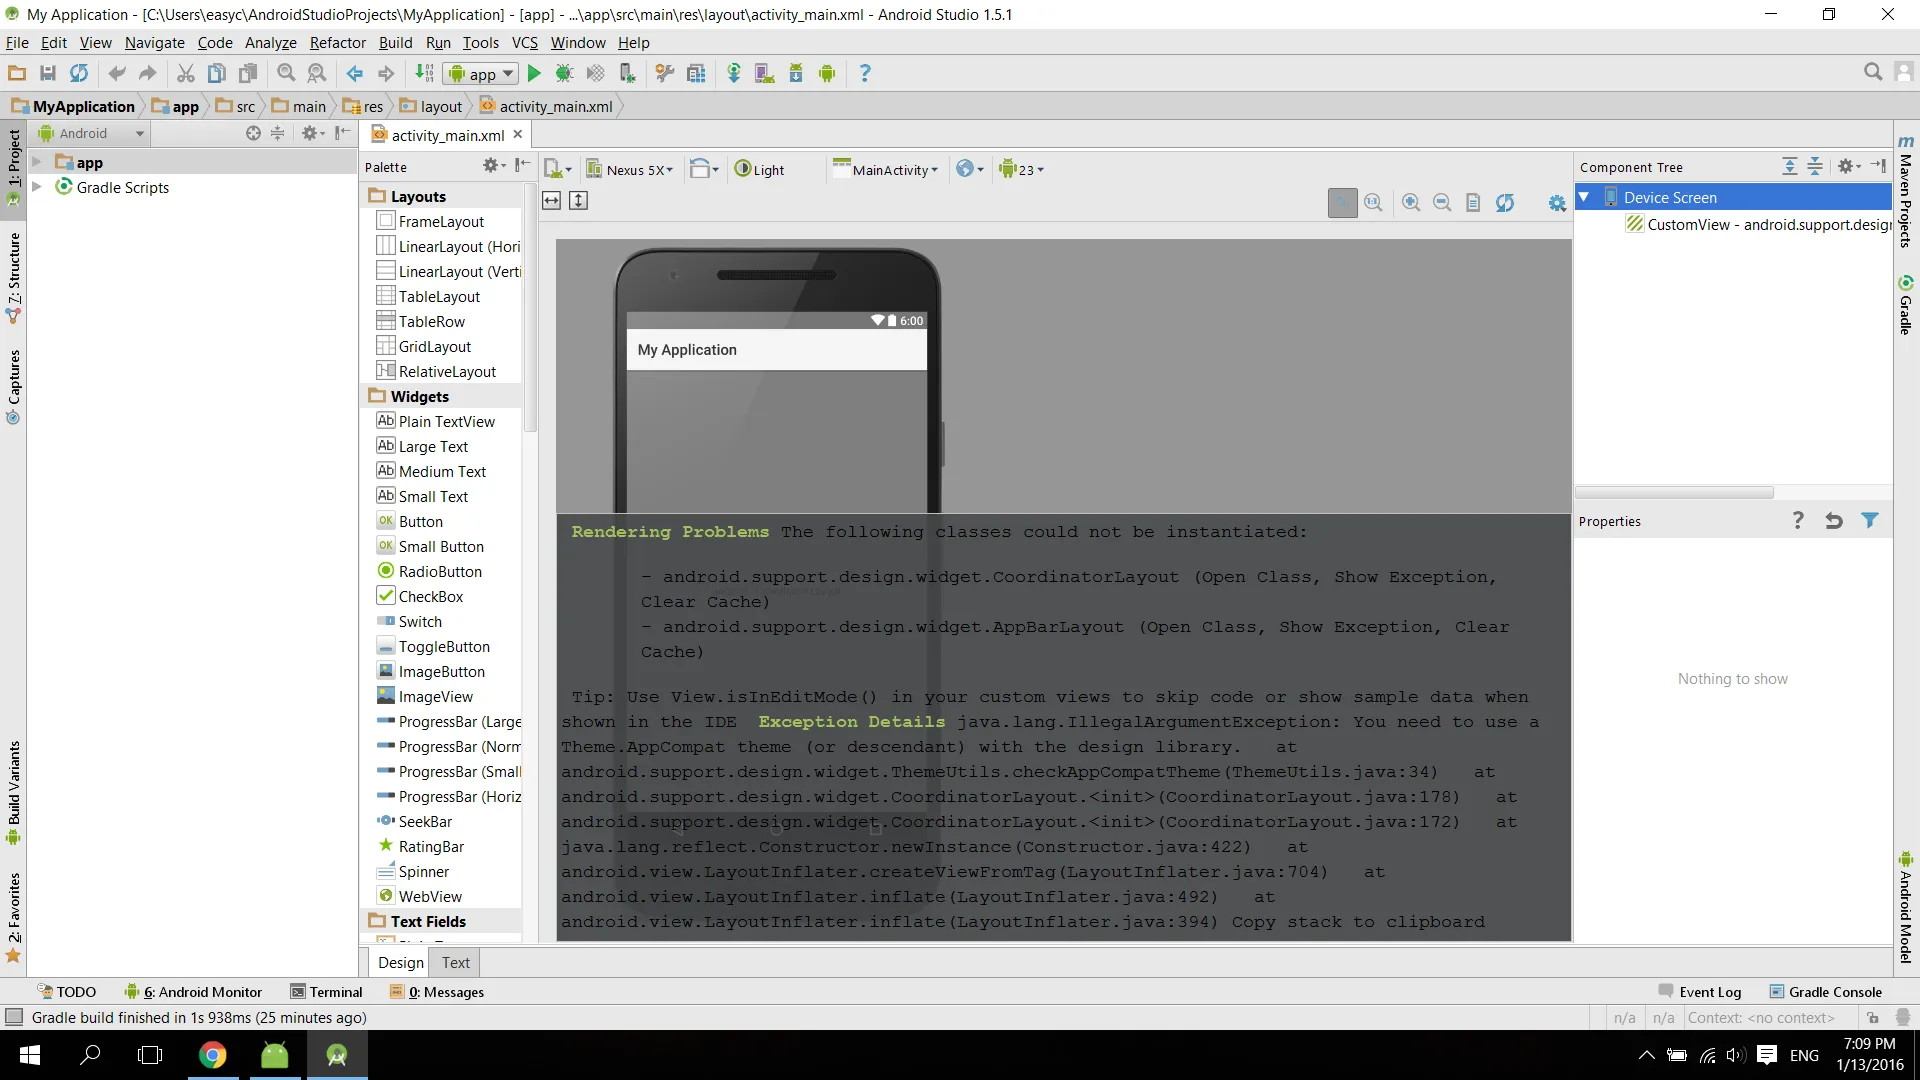Viewport: 1920px width, 1080px height.
Task: Run the app with green play button
Action: pos(534,73)
